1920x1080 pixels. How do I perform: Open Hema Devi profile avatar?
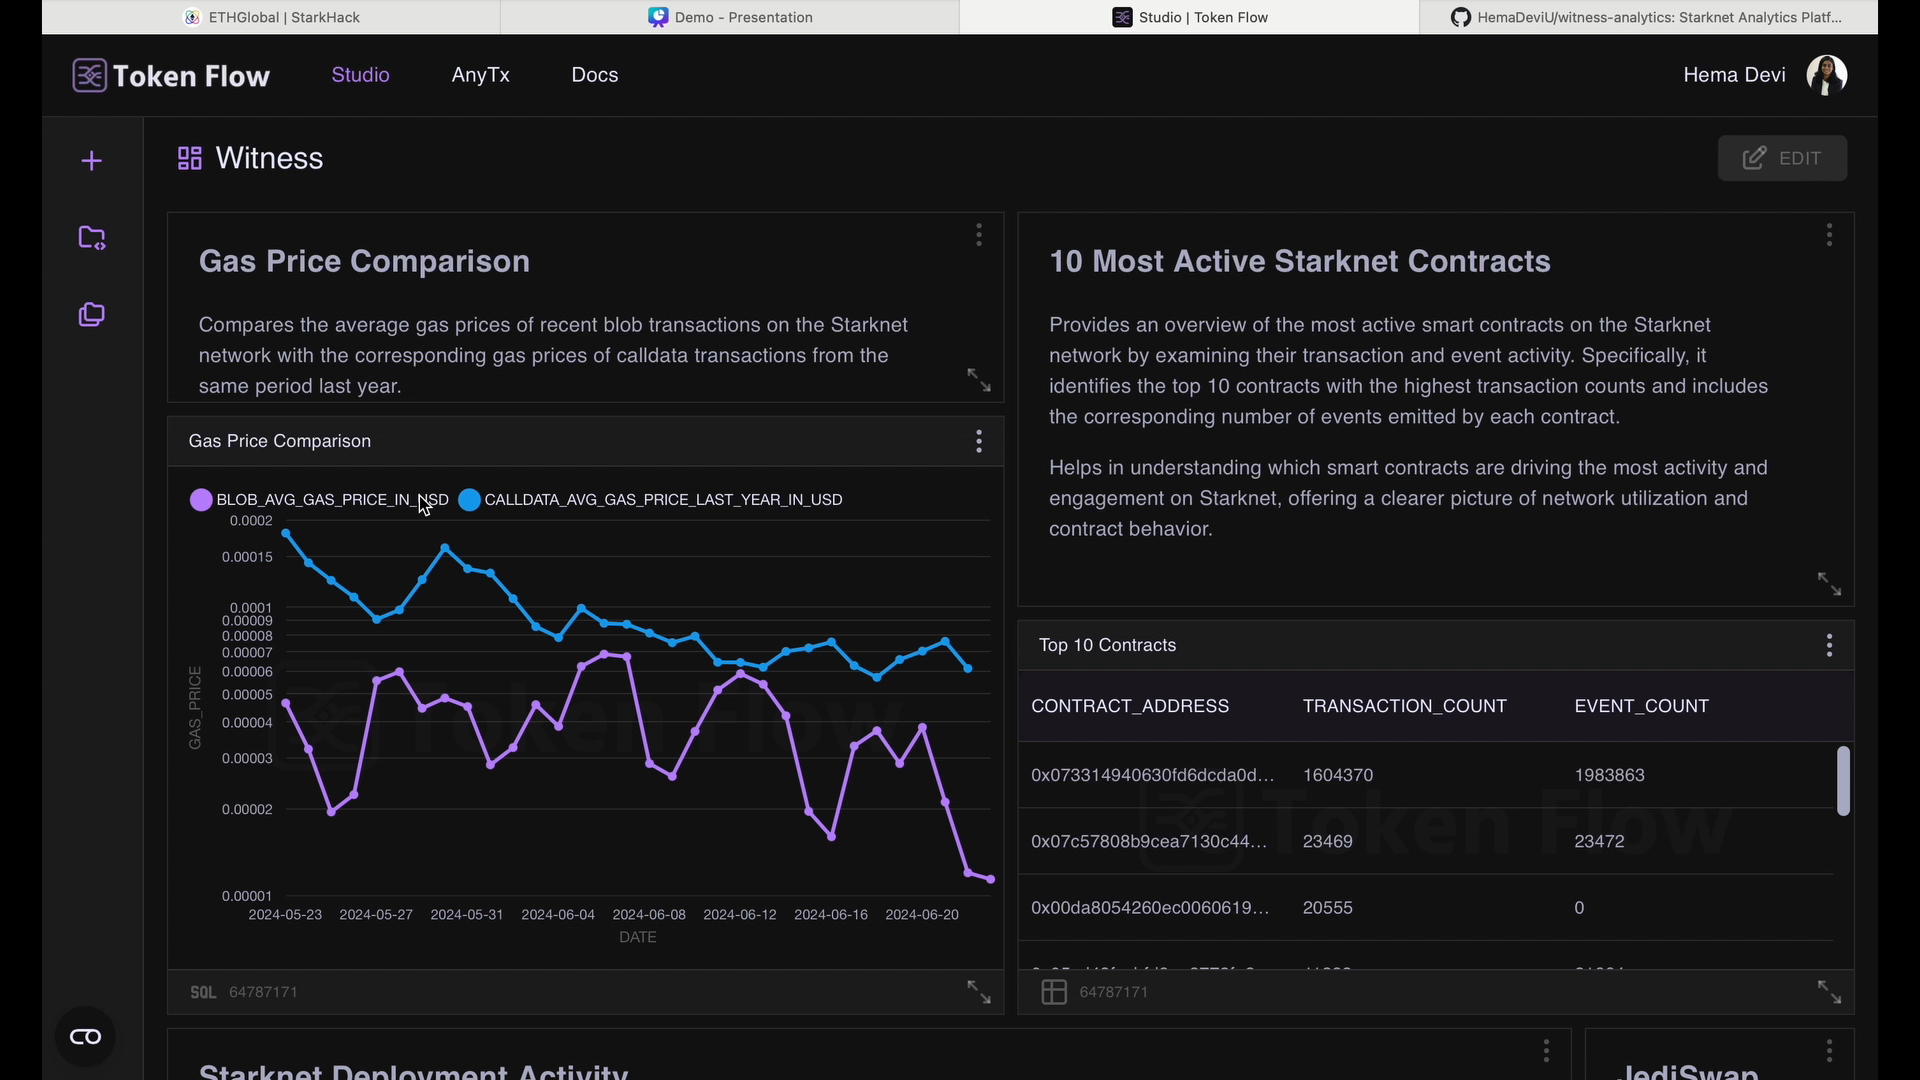1827,75
